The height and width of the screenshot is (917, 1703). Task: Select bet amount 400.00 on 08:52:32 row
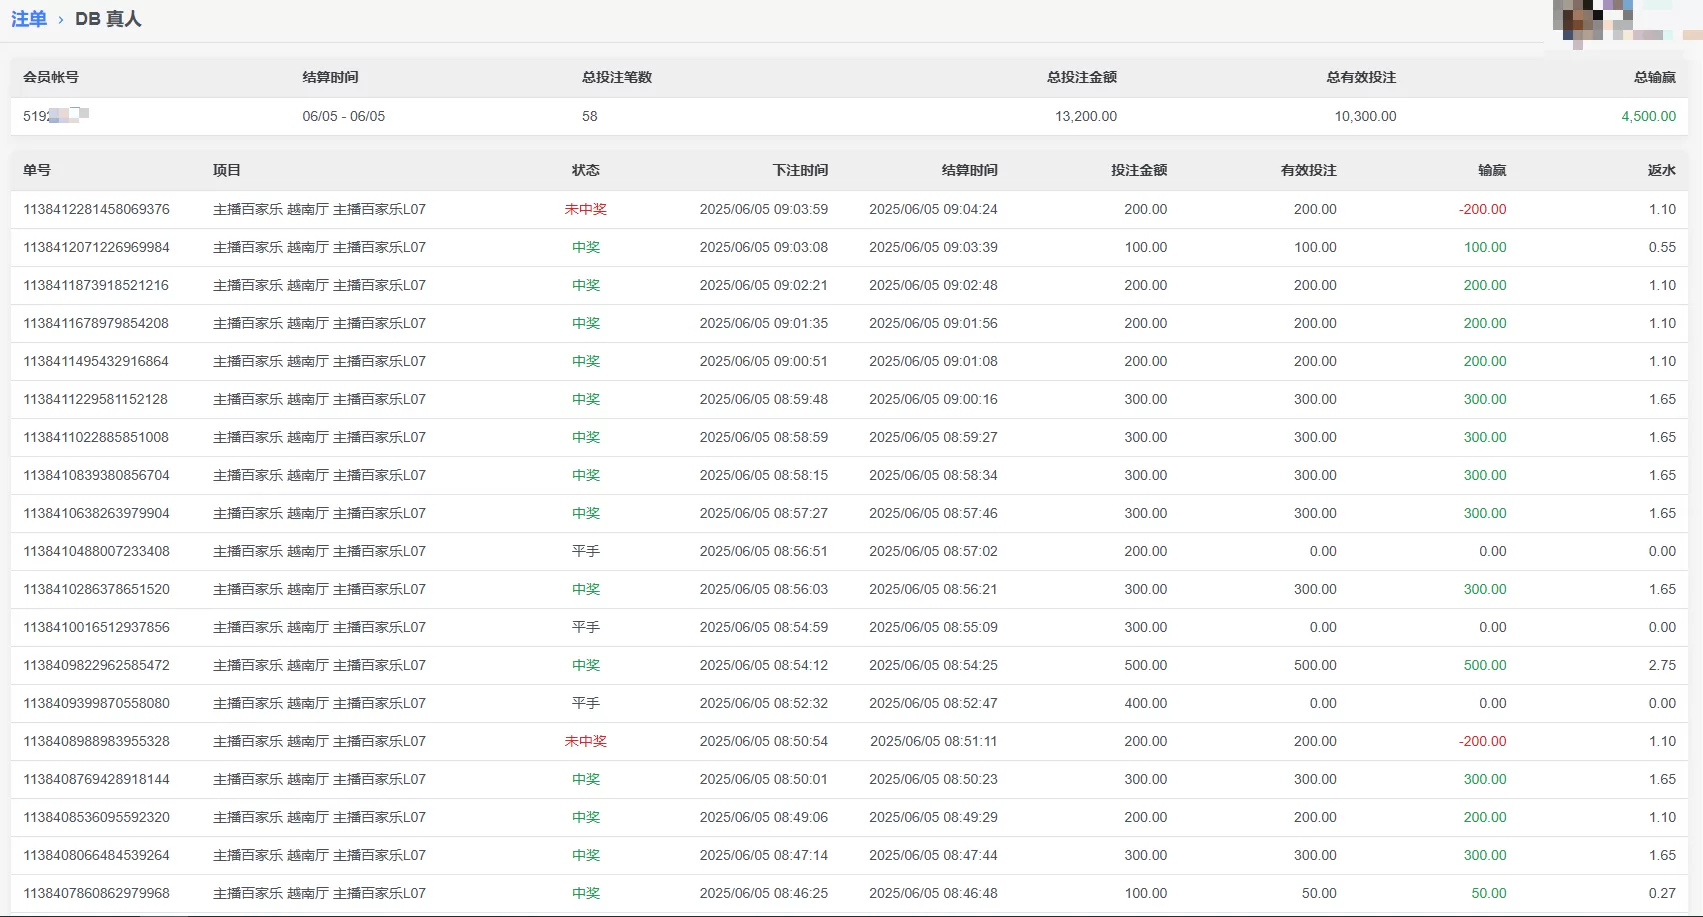pos(1145,703)
